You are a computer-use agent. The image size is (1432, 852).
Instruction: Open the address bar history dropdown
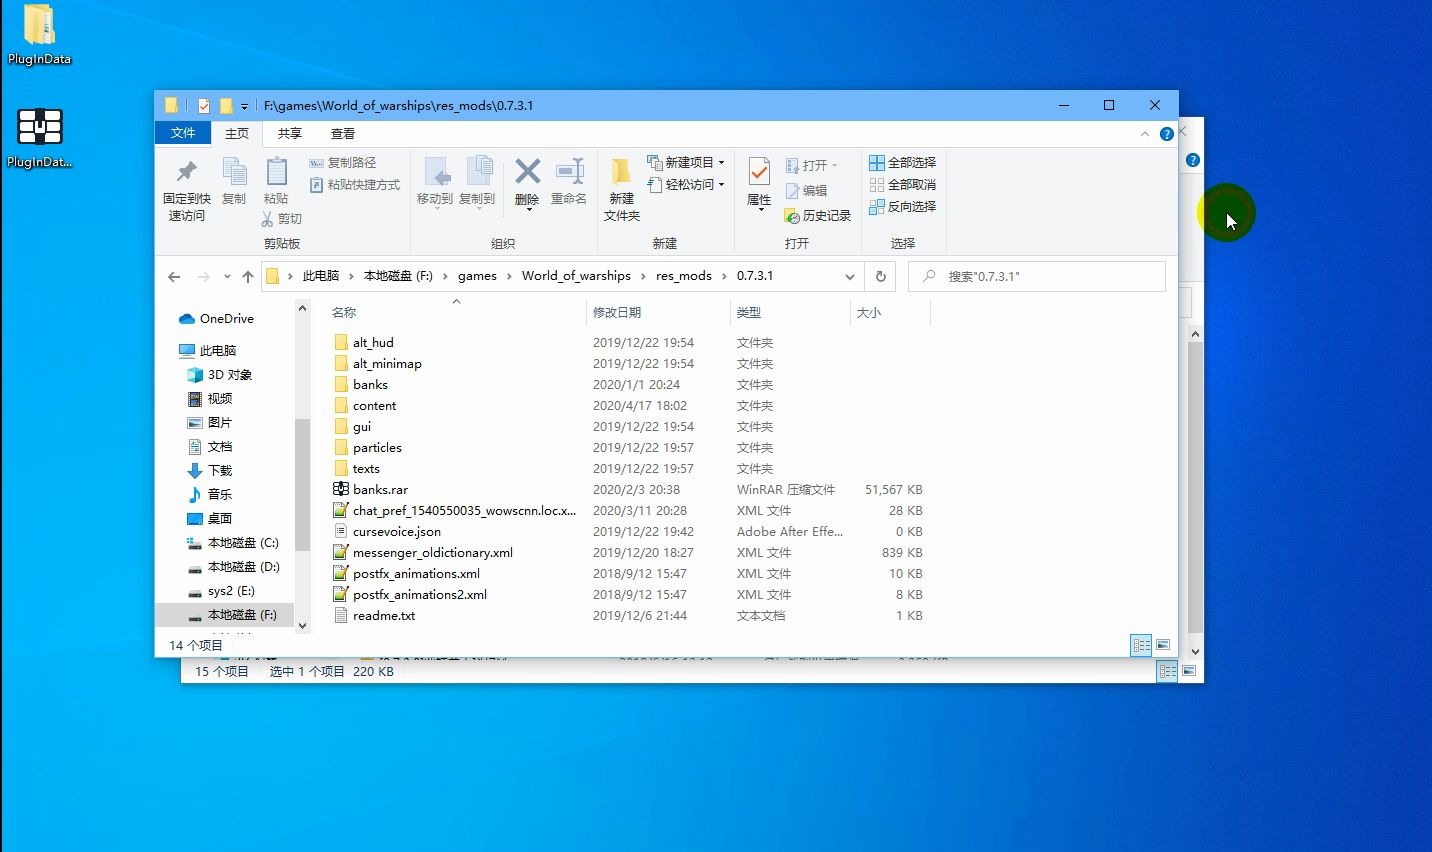click(x=850, y=277)
